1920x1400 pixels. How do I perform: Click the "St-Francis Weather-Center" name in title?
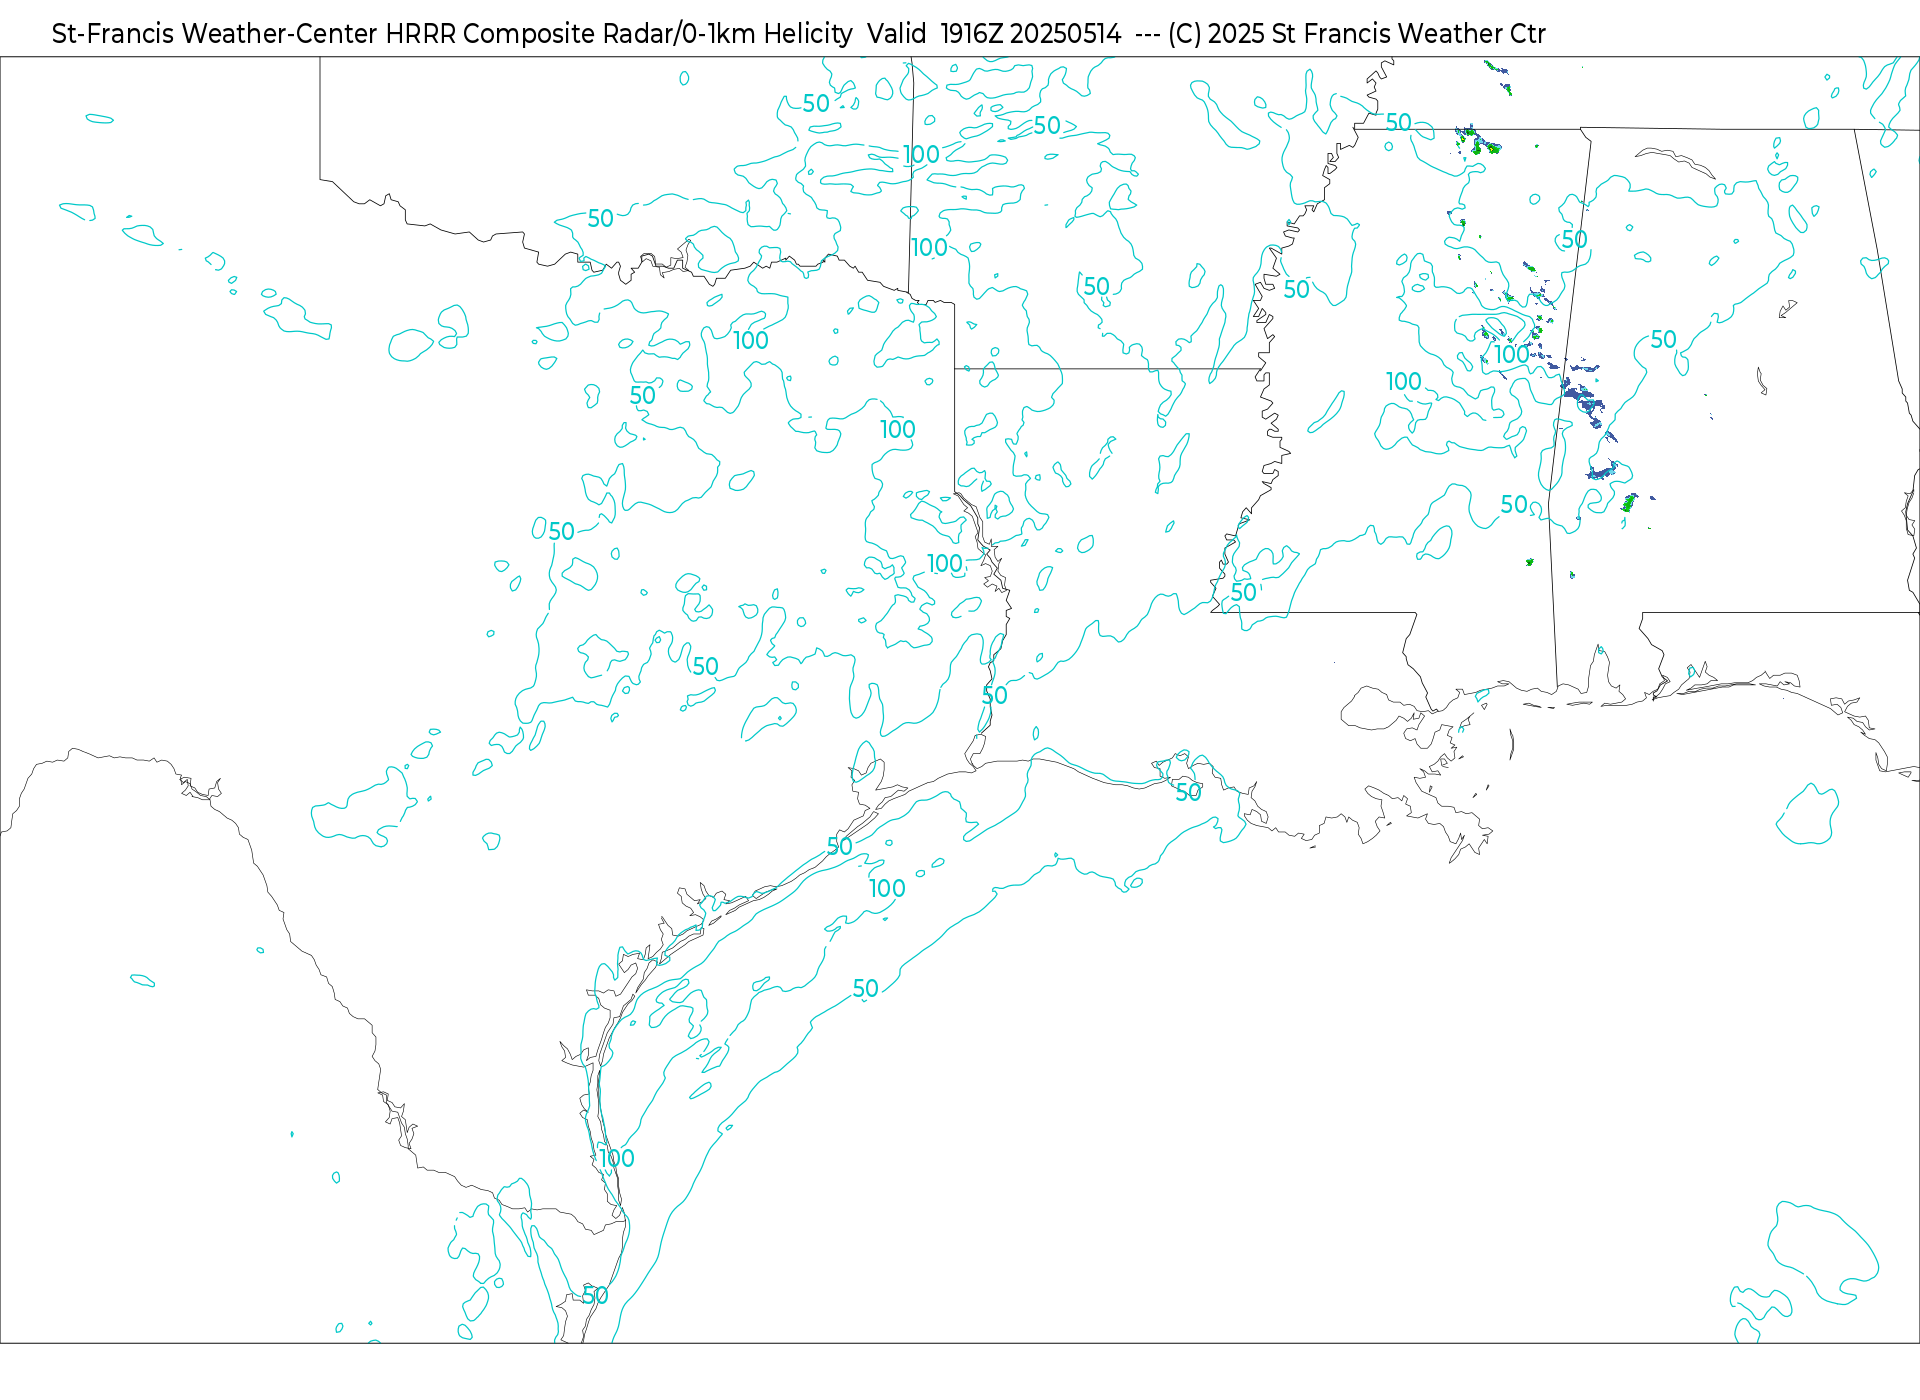(x=214, y=34)
